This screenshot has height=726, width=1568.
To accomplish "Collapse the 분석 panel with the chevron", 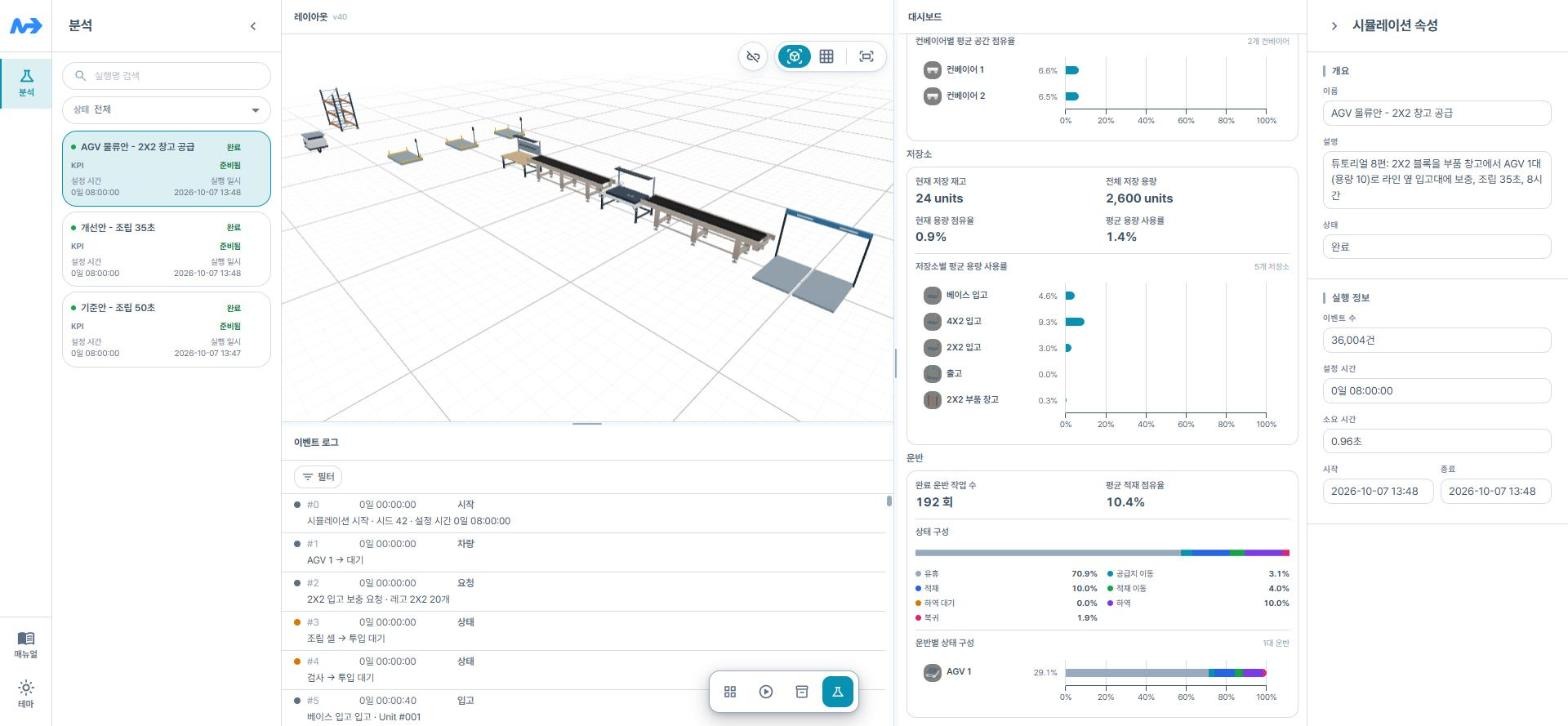I will 253,26.
